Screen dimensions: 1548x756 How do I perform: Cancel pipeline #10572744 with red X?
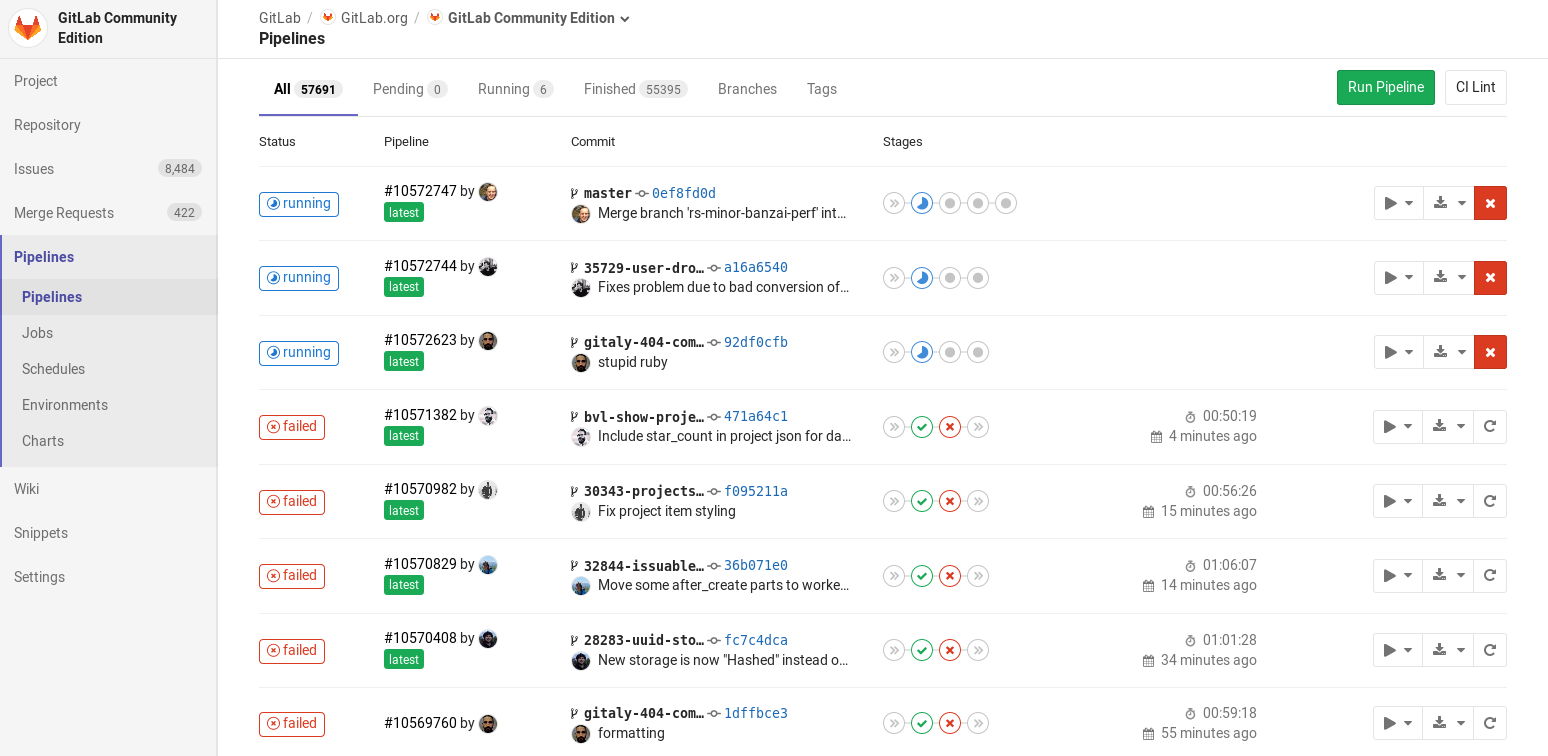click(1490, 278)
